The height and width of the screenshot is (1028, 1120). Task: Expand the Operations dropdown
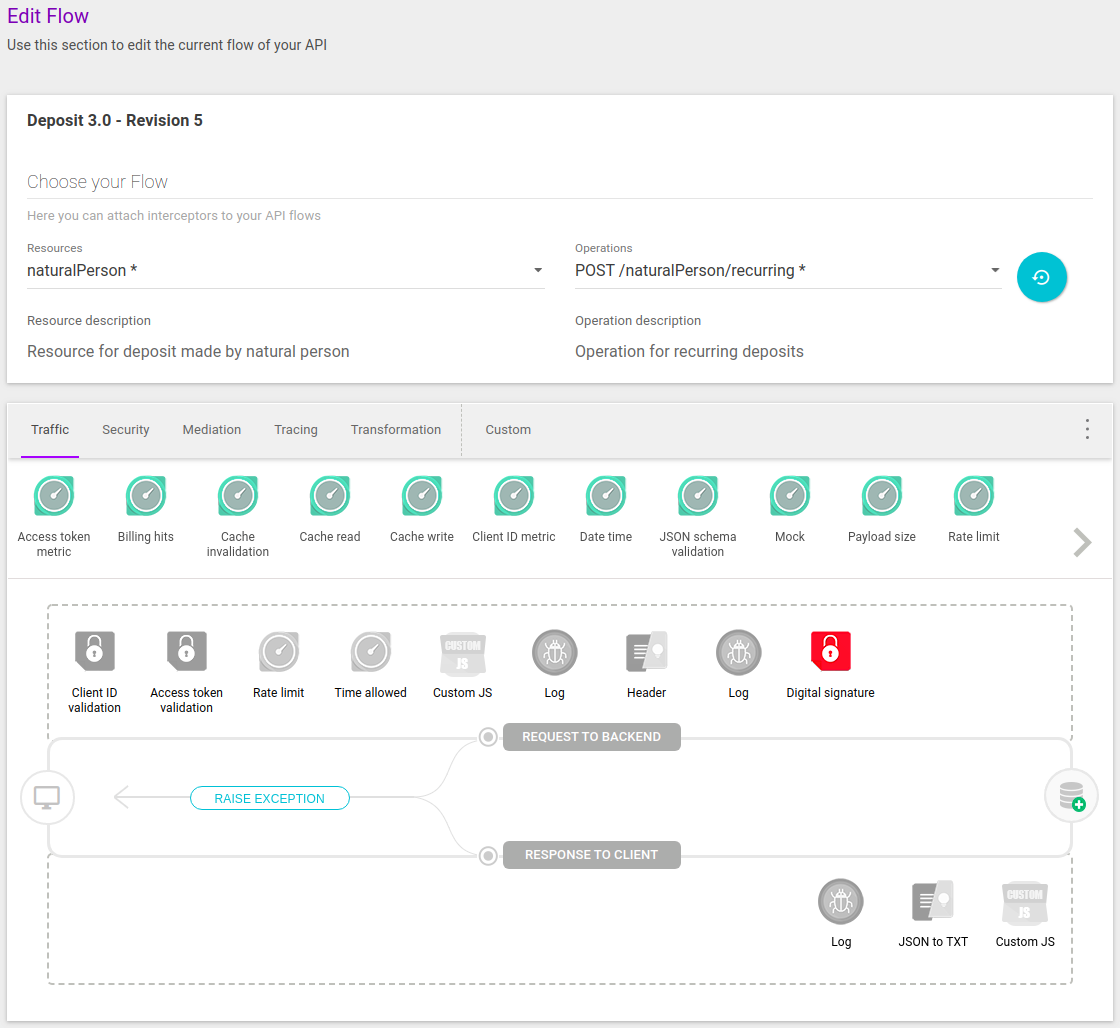788,270
